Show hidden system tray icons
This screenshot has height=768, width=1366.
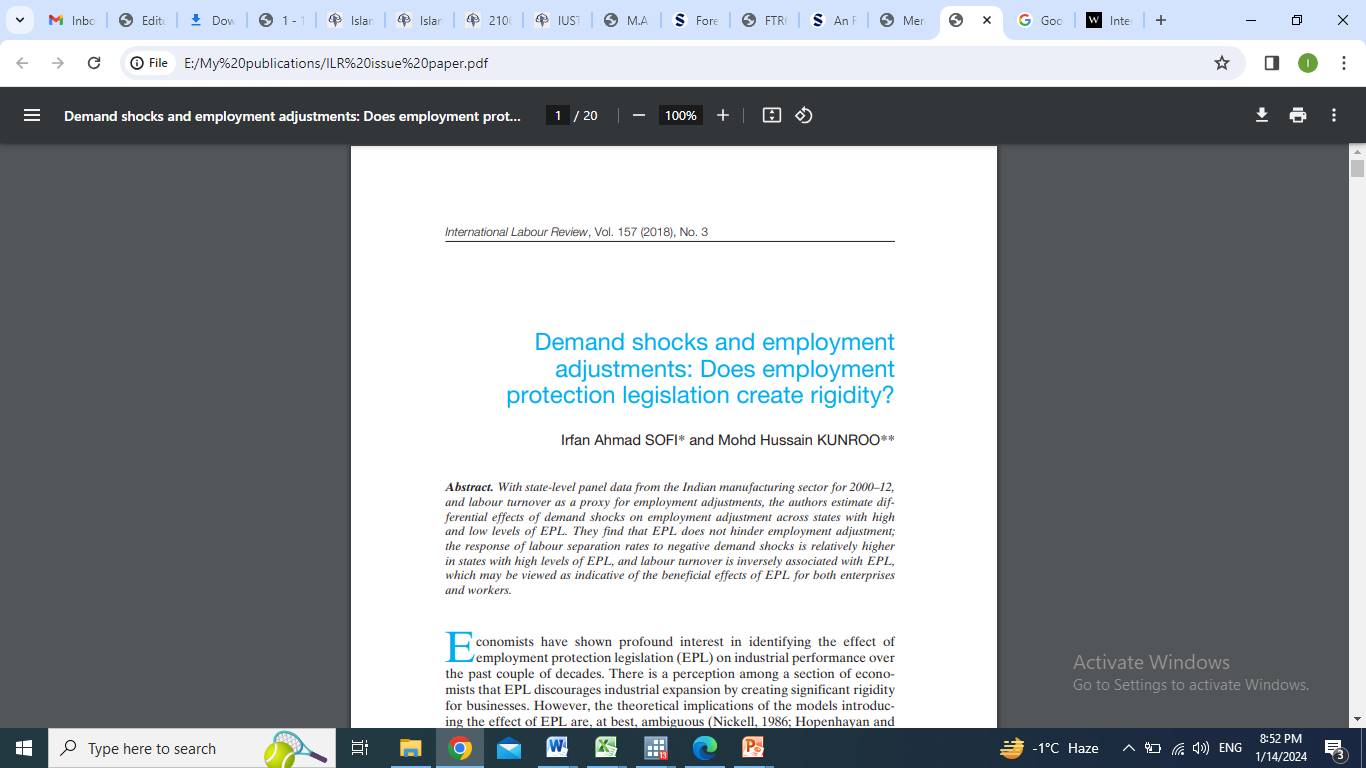click(x=1128, y=748)
